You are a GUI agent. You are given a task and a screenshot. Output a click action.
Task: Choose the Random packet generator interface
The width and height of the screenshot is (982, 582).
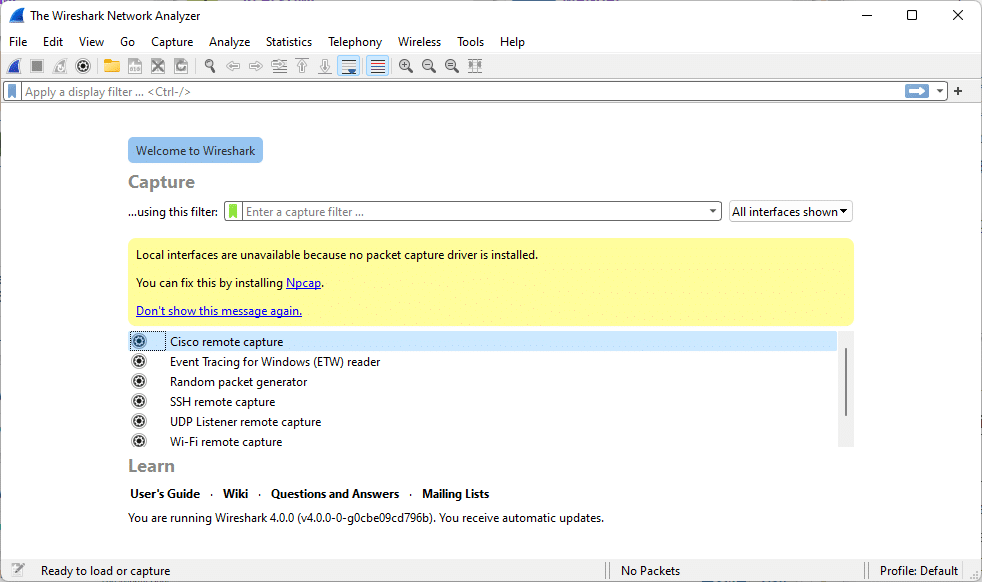click(238, 381)
